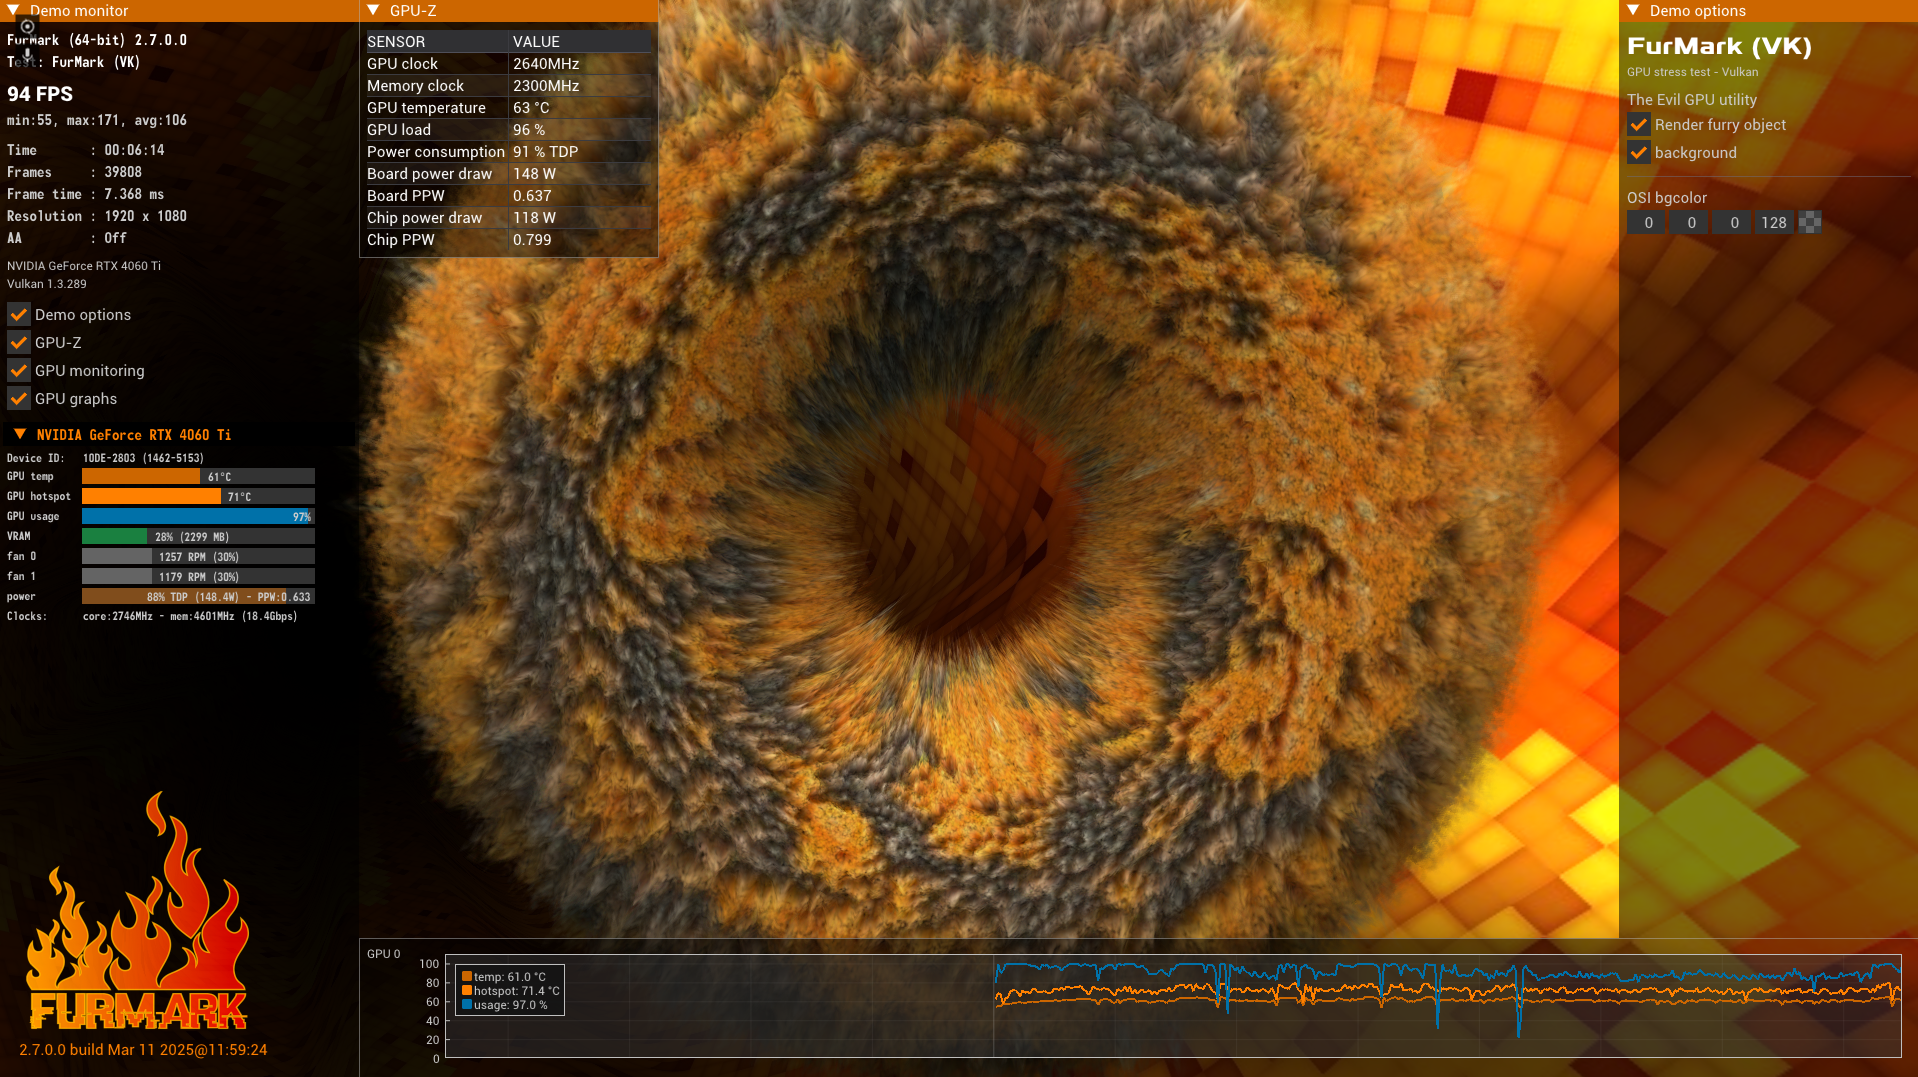Click the FurMark flame logo
Viewport: 1918px width, 1077px height.
[138, 911]
